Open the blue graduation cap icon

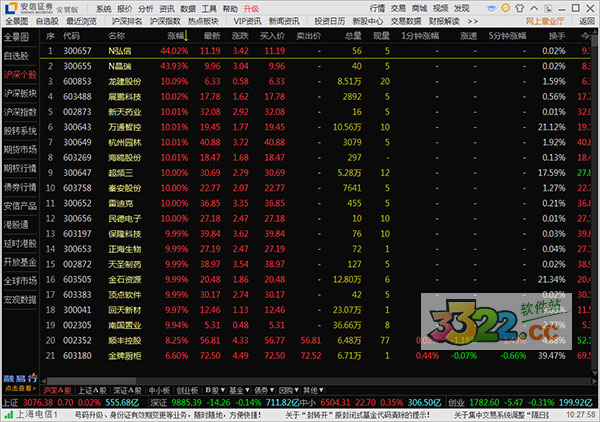point(492,8)
